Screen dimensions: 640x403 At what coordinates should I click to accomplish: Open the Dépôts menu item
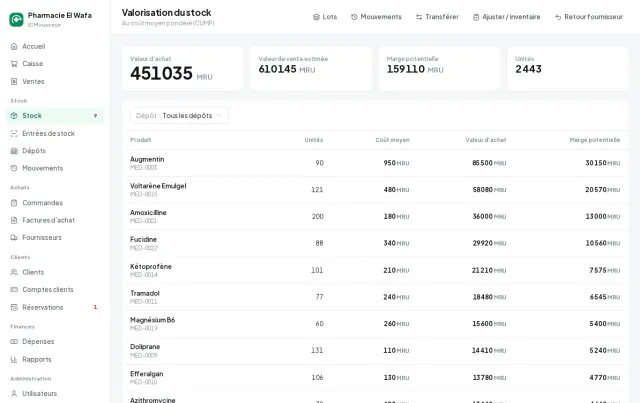point(55,151)
